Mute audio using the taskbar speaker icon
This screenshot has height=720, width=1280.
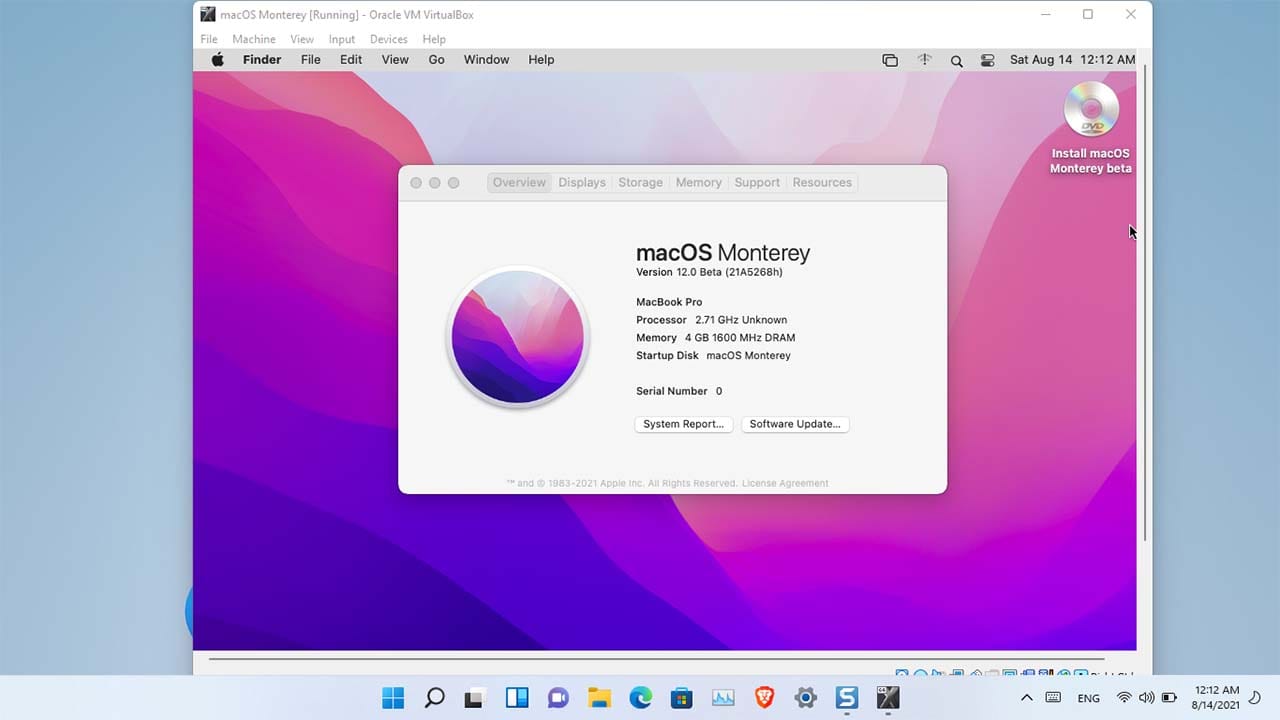click(1146, 698)
